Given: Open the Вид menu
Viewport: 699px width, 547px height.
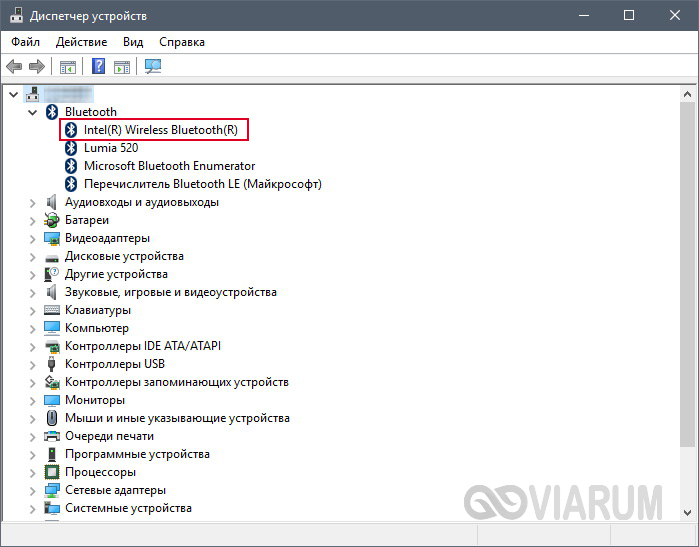Looking at the screenshot, I should [133, 42].
